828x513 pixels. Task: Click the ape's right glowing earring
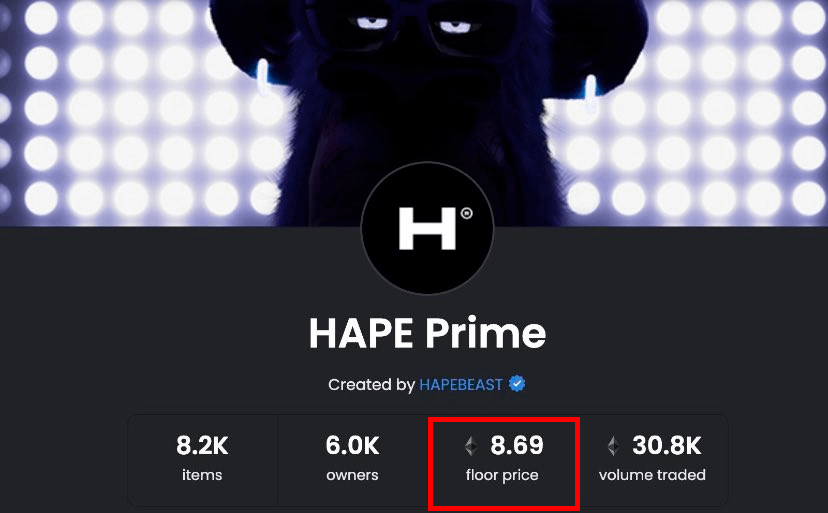(590, 94)
